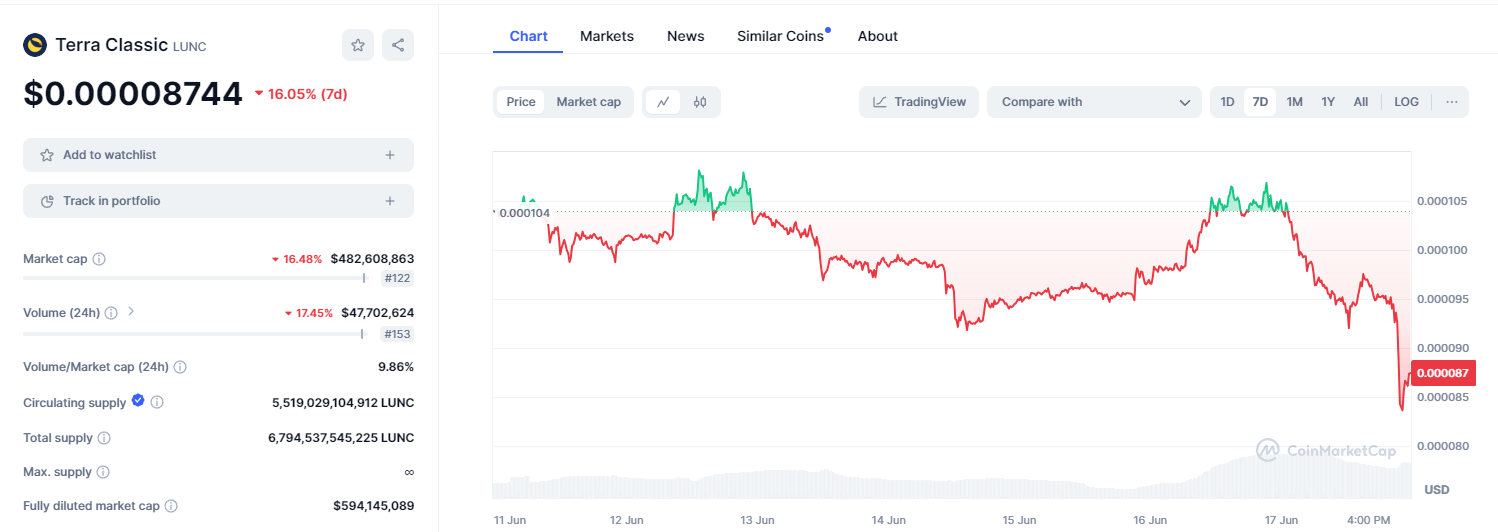Switch to candlestick chart icon
This screenshot has width=1498, height=532.
[x=700, y=102]
